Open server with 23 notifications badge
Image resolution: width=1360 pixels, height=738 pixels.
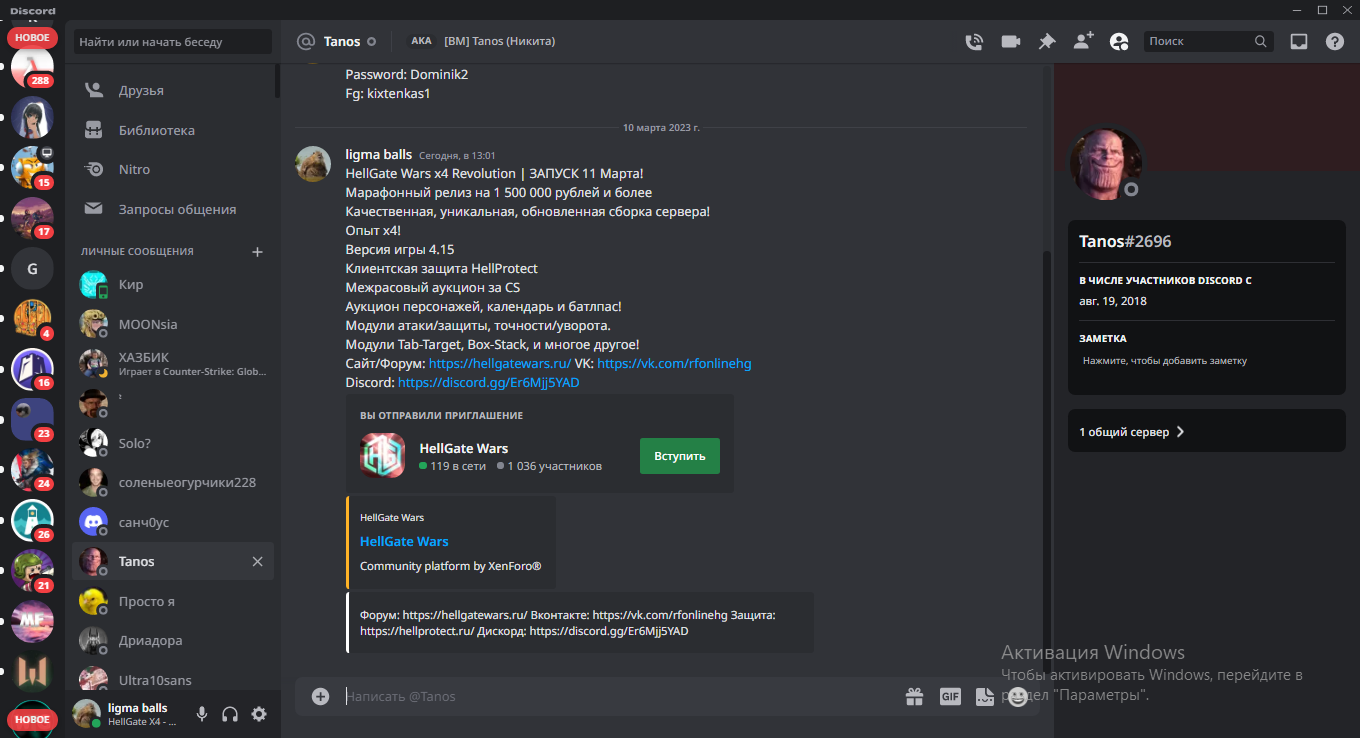pyautogui.click(x=32, y=420)
